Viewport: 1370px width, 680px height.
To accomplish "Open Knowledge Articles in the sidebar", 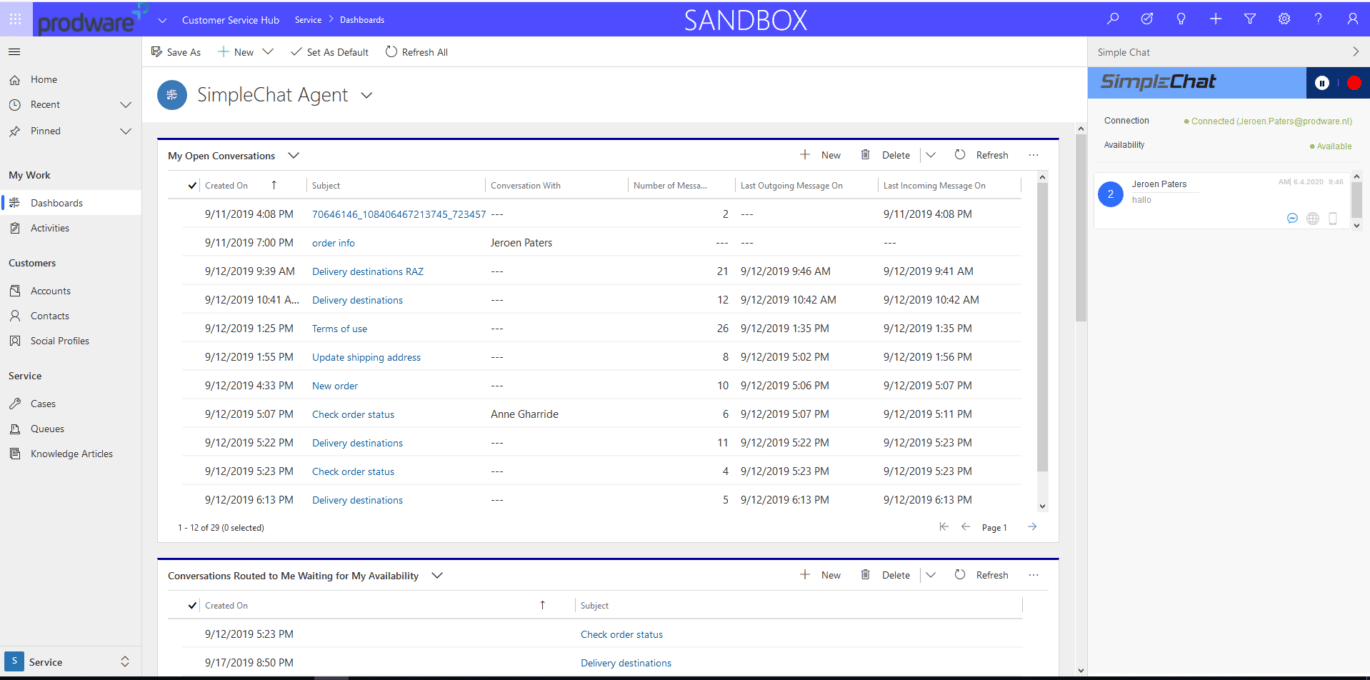I will point(70,454).
